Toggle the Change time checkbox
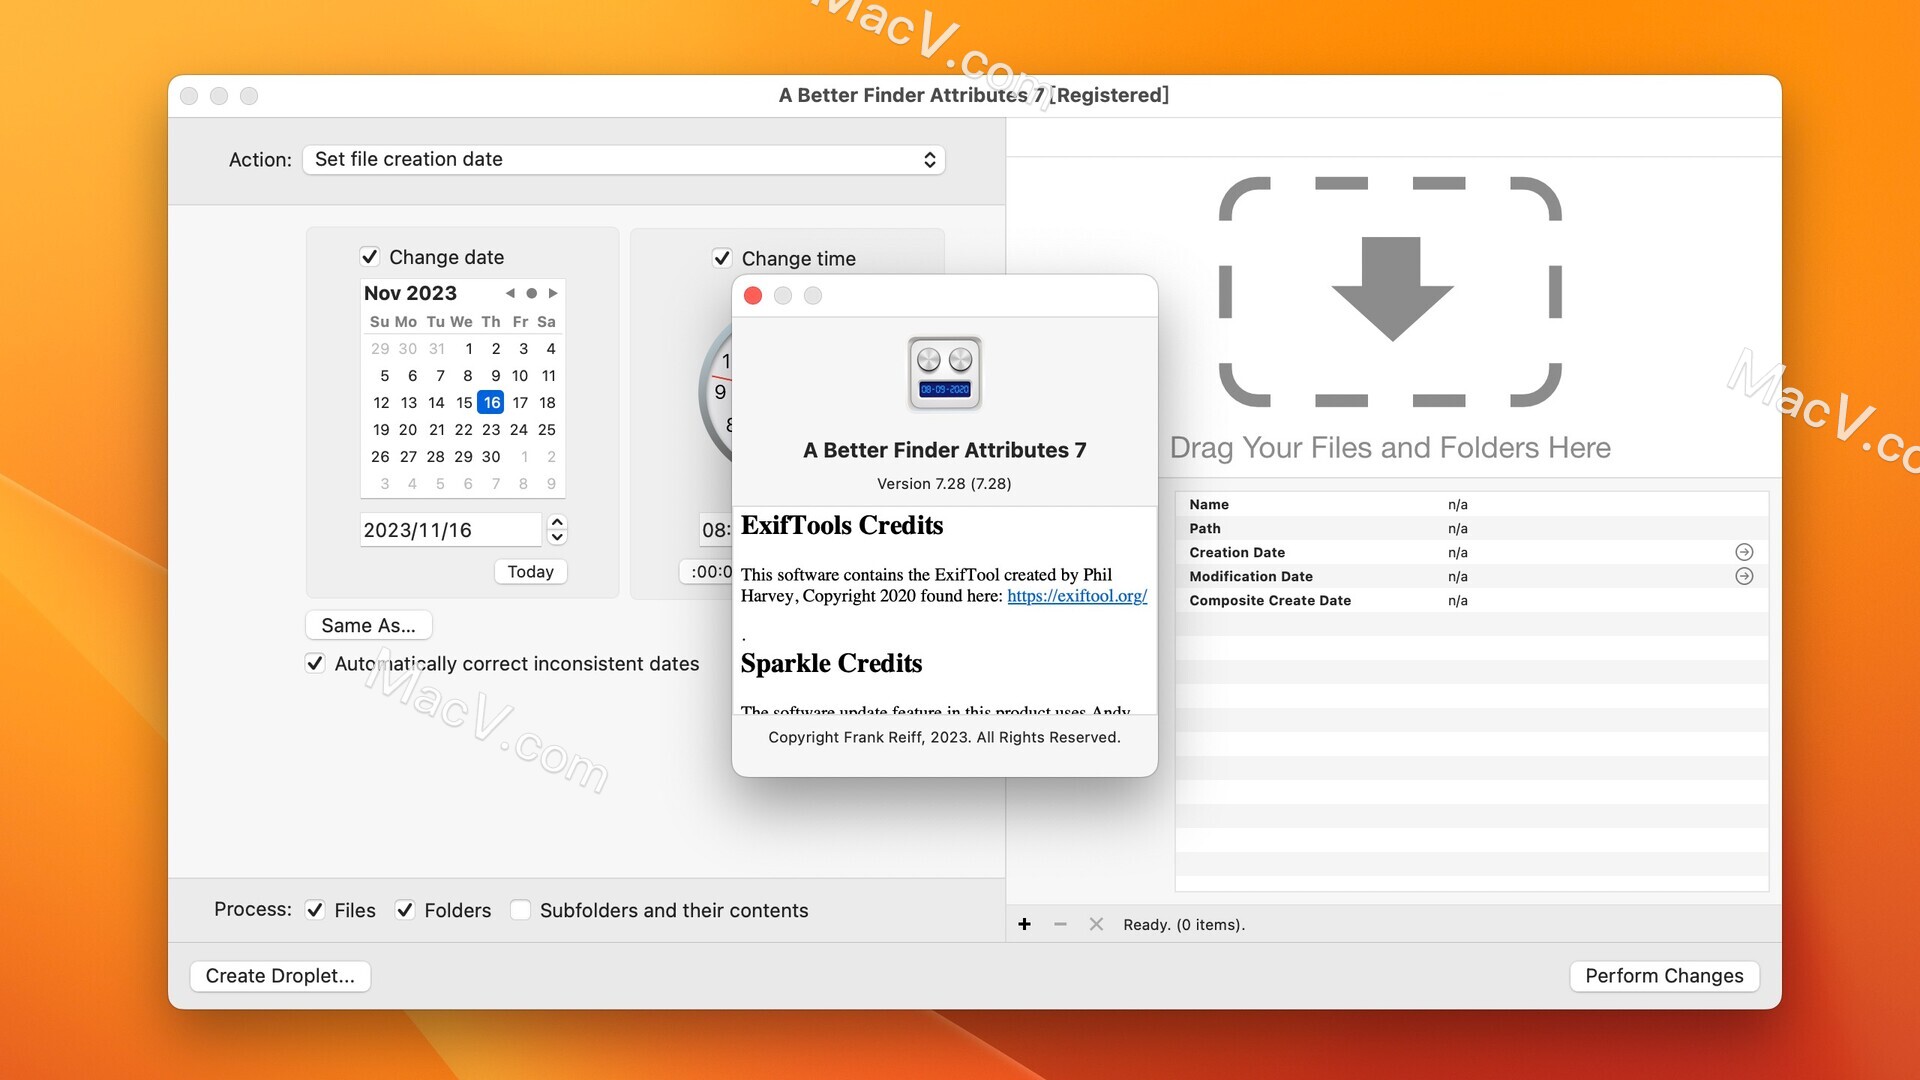 coord(722,258)
